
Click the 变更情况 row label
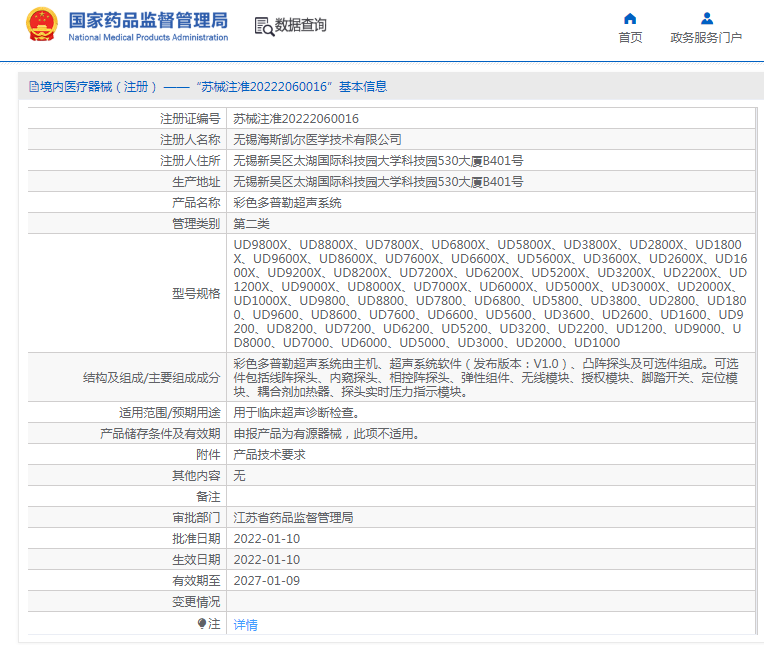coord(196,602)
